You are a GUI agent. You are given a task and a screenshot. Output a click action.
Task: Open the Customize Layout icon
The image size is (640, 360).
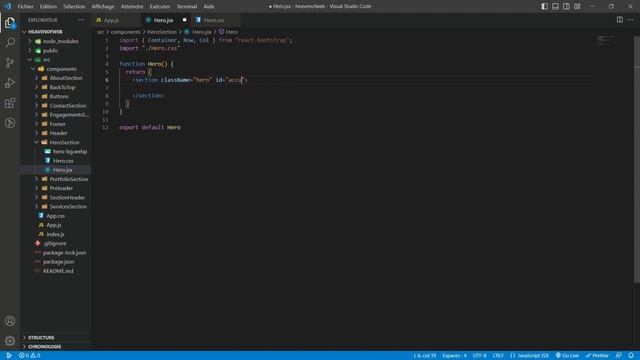(577, 6)
